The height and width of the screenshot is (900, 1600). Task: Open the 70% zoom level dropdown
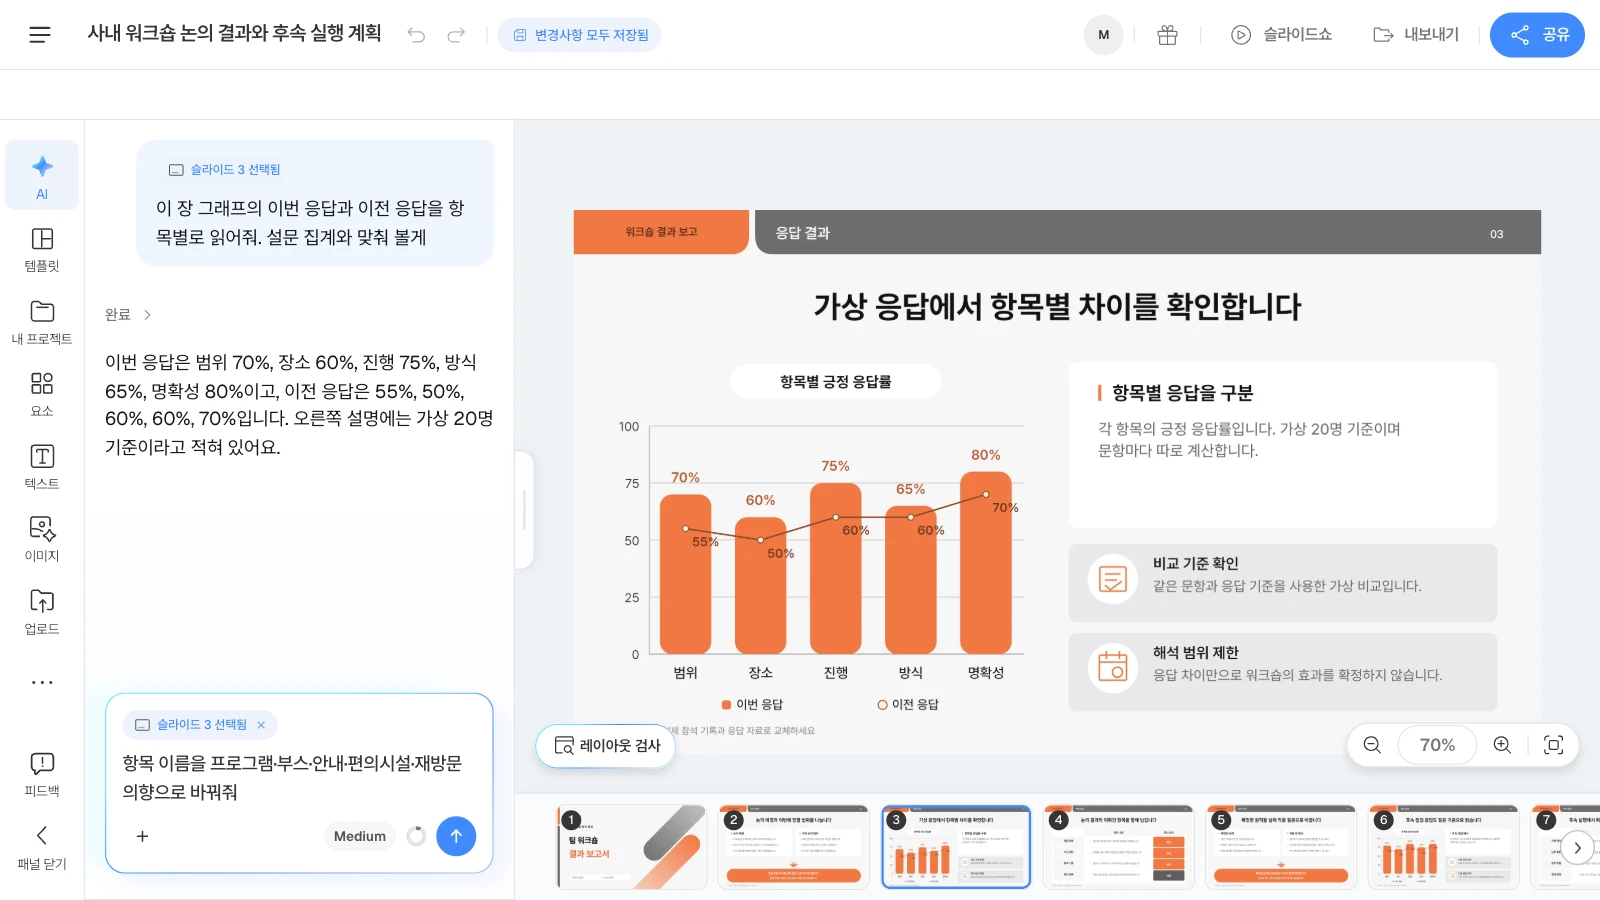[x=1437, y=745]
